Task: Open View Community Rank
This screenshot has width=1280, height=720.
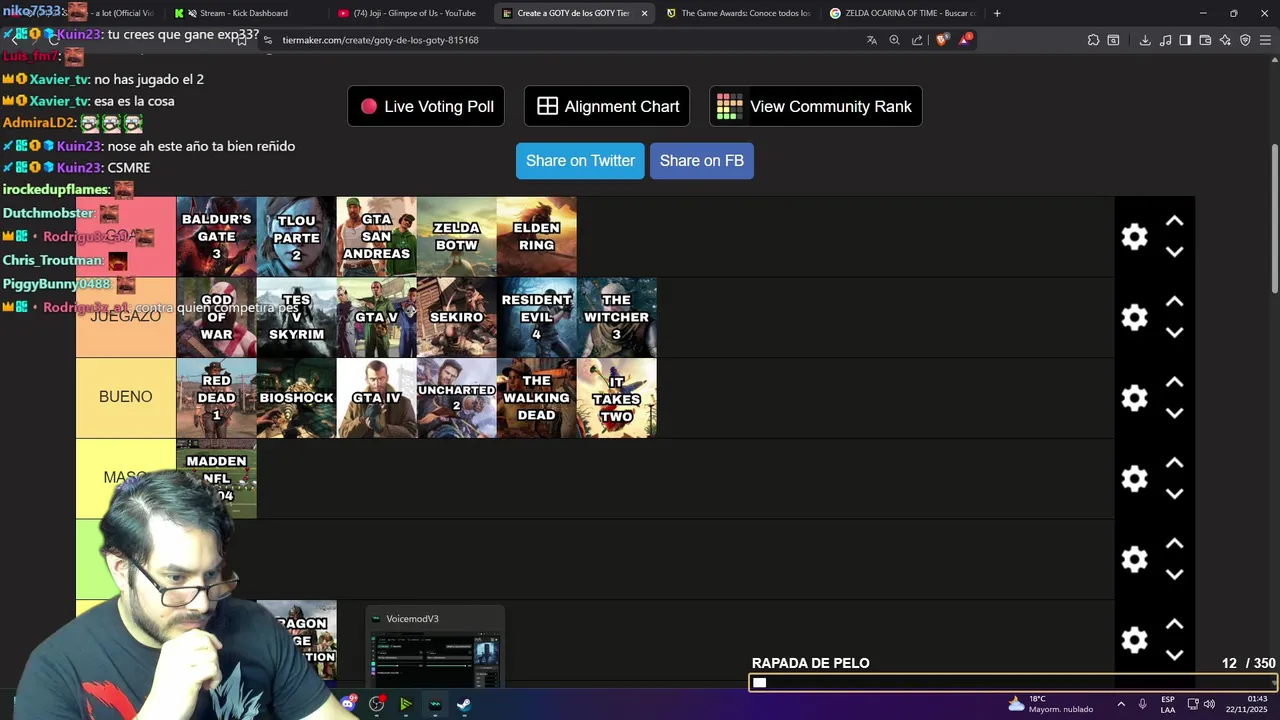Action: [816, 106]
